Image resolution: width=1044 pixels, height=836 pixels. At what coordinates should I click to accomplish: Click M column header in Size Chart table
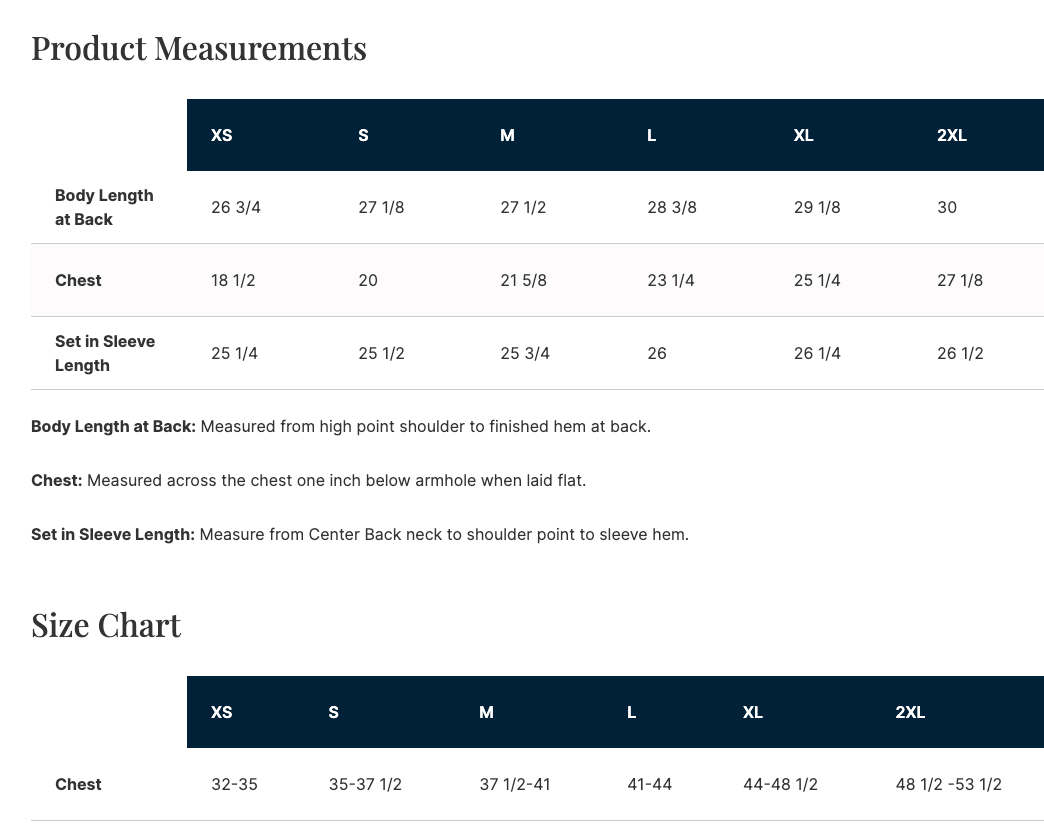[x=486, y=712]
